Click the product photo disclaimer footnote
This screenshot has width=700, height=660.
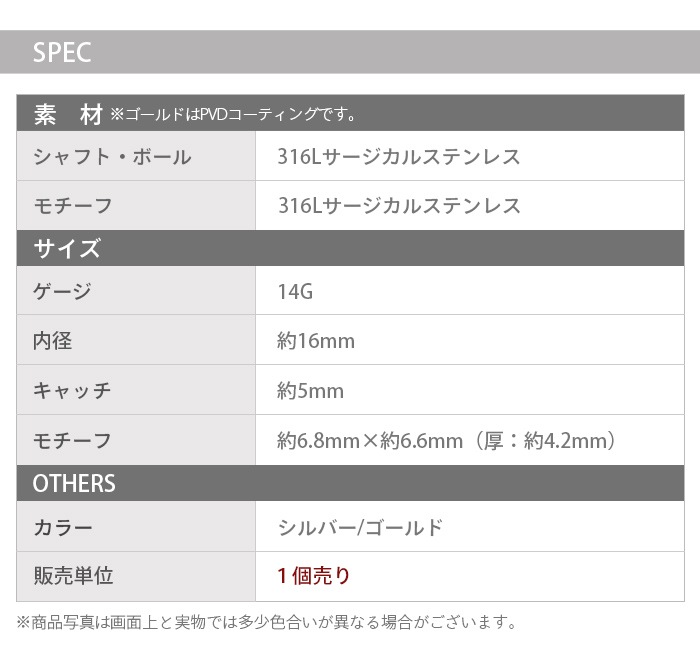point(266,622)
